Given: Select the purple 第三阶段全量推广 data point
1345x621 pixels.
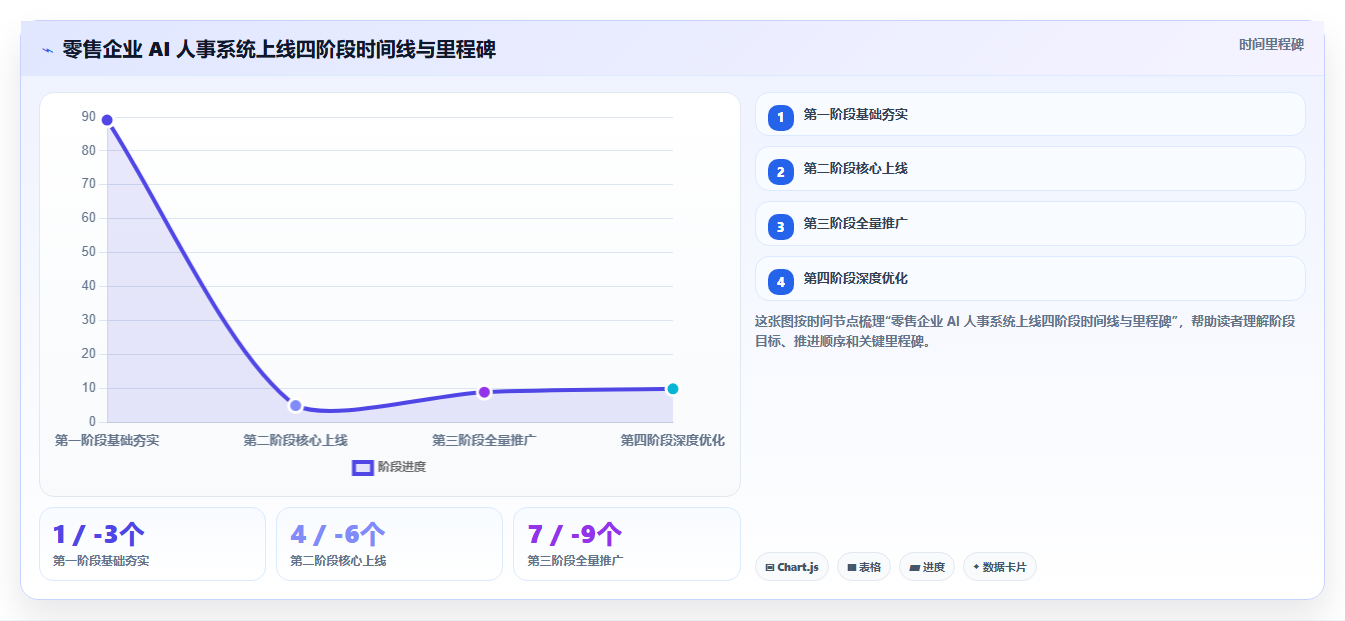Looking at the screenshot, I should point(484,392).
